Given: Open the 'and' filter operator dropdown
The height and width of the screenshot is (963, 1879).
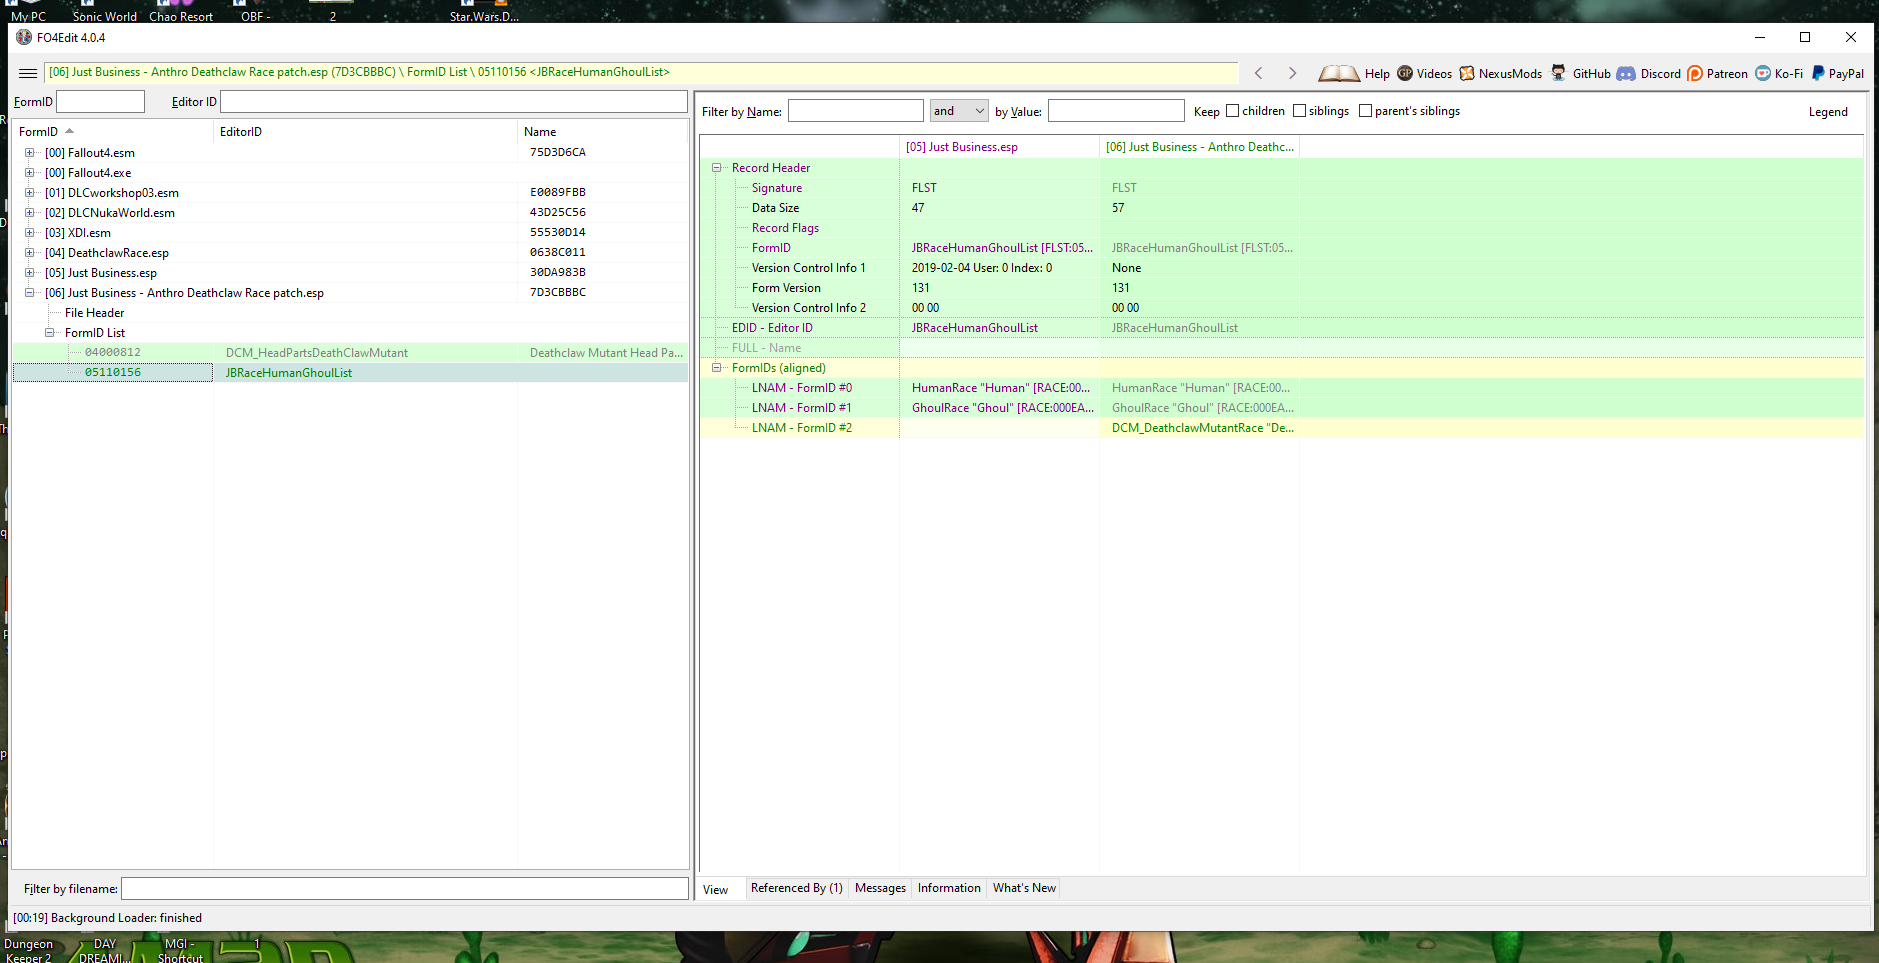Looking at the screenshot, I should click(x=959, y=111).
